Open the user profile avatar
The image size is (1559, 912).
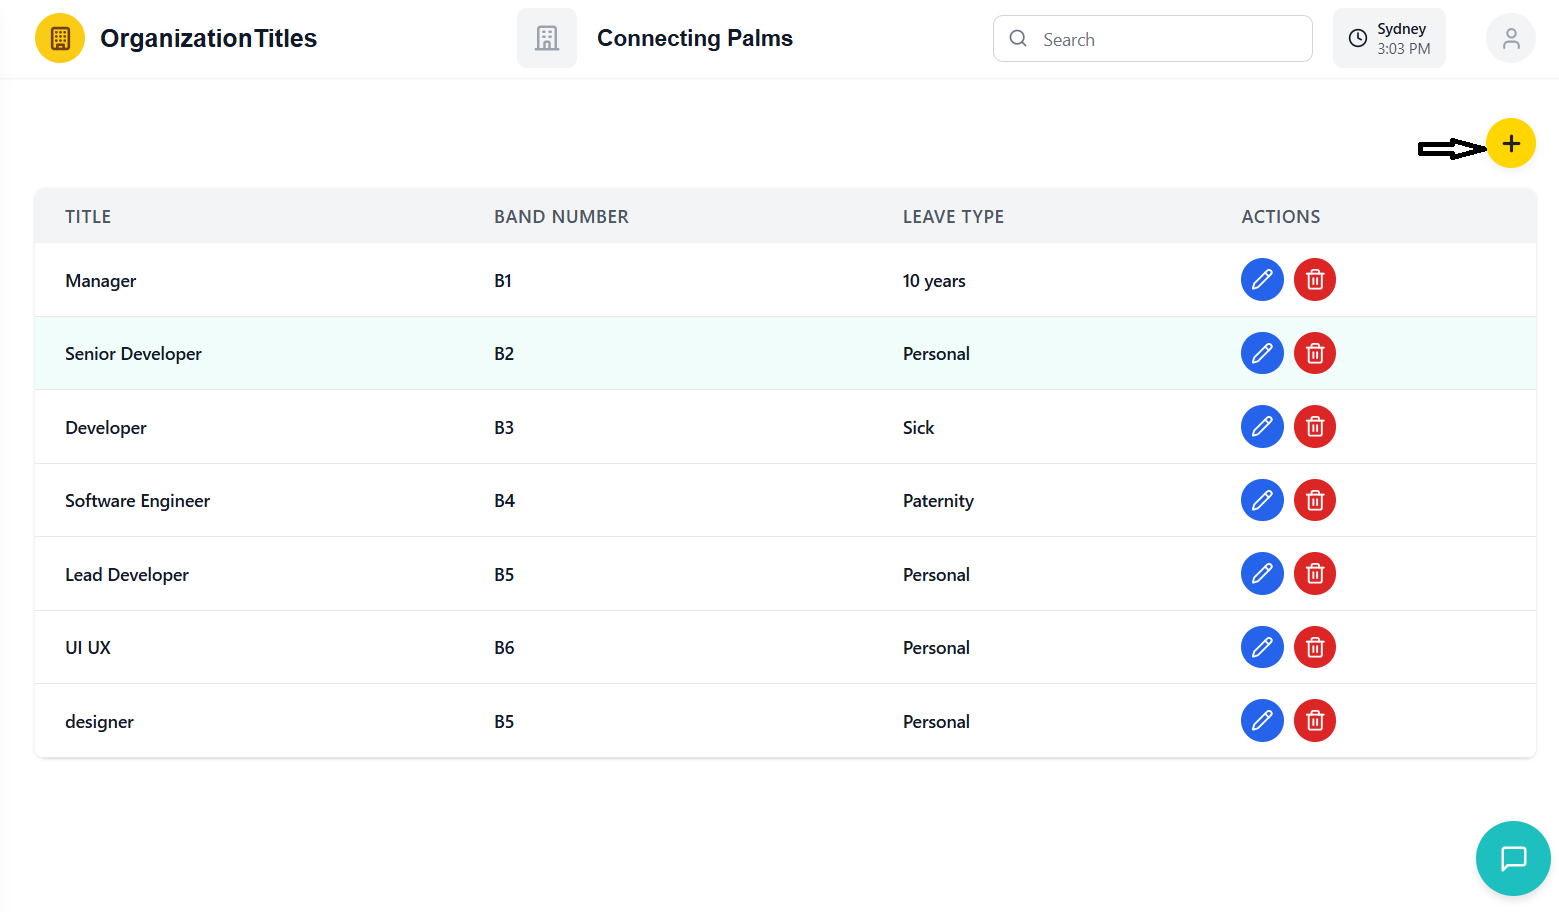(x=1510, y=39)
